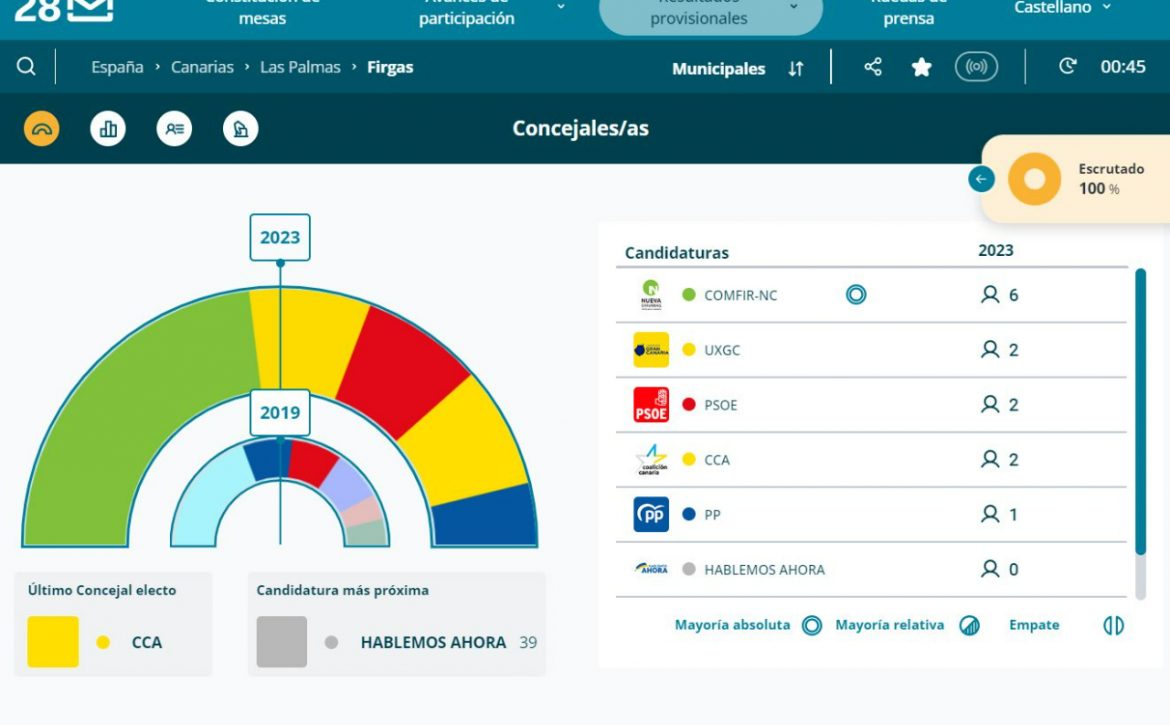Image resolution: width=1170 pixels, height=725 pixels.
Task: Expand the Castellano language dropdown
Action: click(x=1063, y=7)
